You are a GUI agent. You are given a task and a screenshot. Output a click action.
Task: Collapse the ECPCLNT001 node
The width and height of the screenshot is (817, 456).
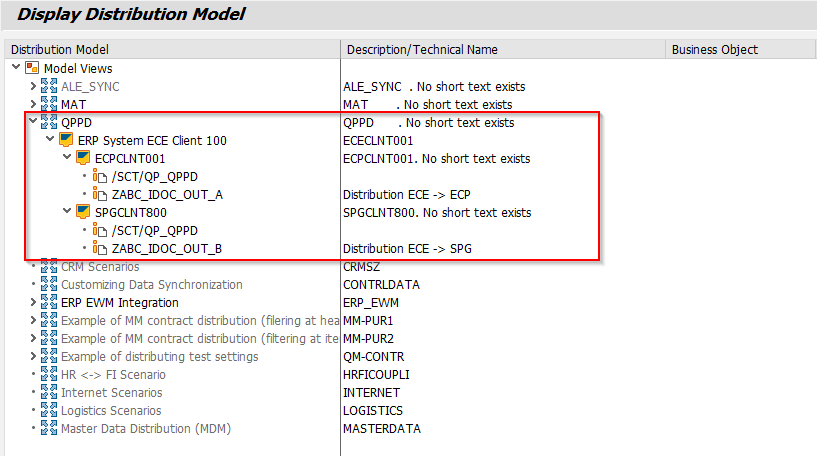(x=67, y=158)
